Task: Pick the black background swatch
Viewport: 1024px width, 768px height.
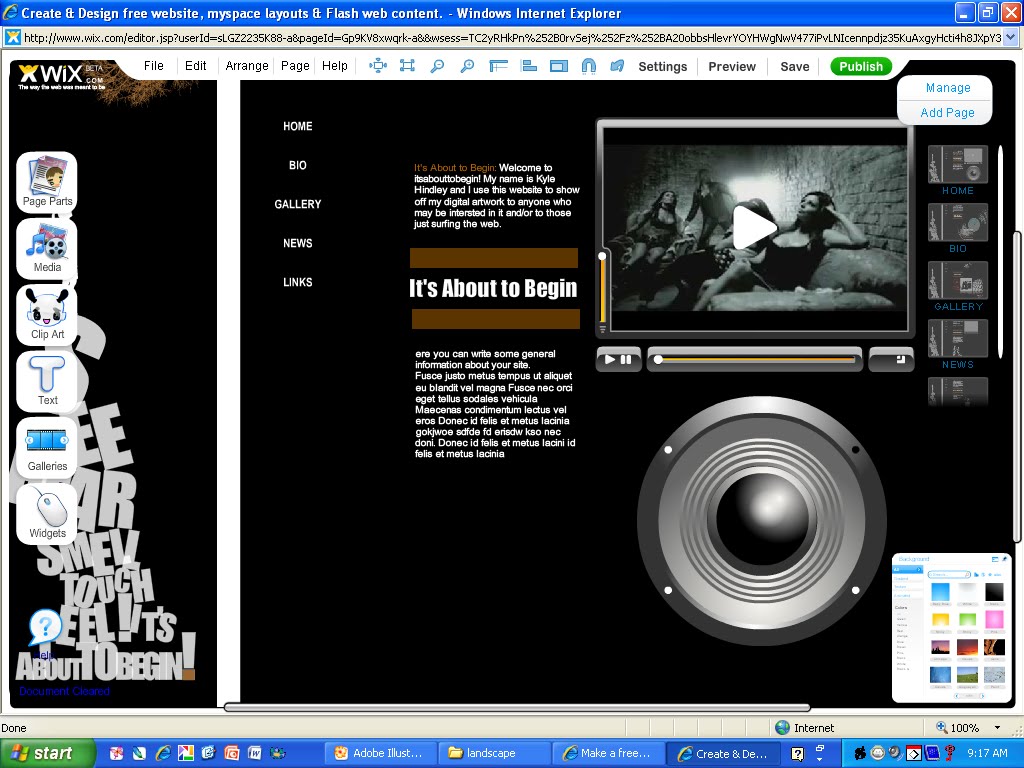Action: 995,592
